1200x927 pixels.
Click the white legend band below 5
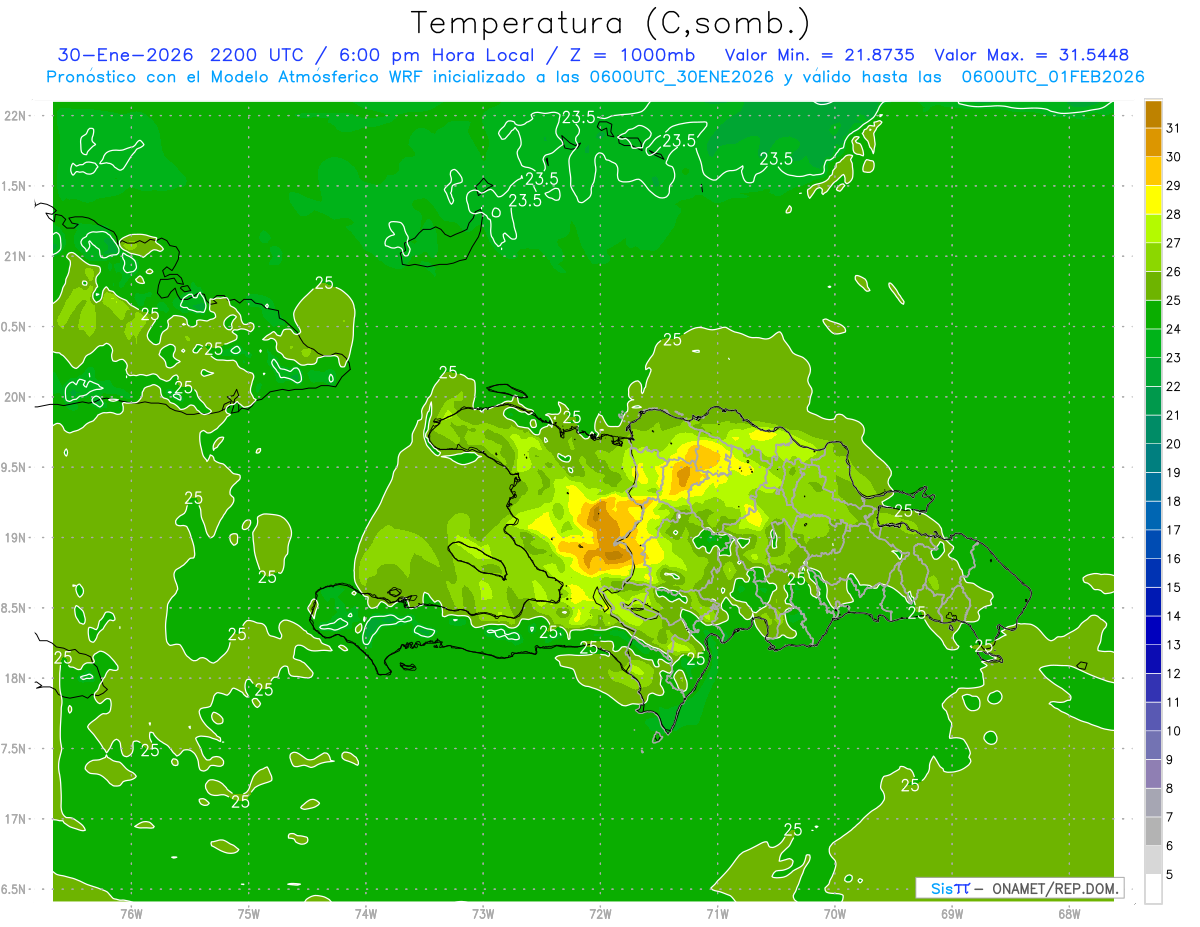(x=1154, y=889)
